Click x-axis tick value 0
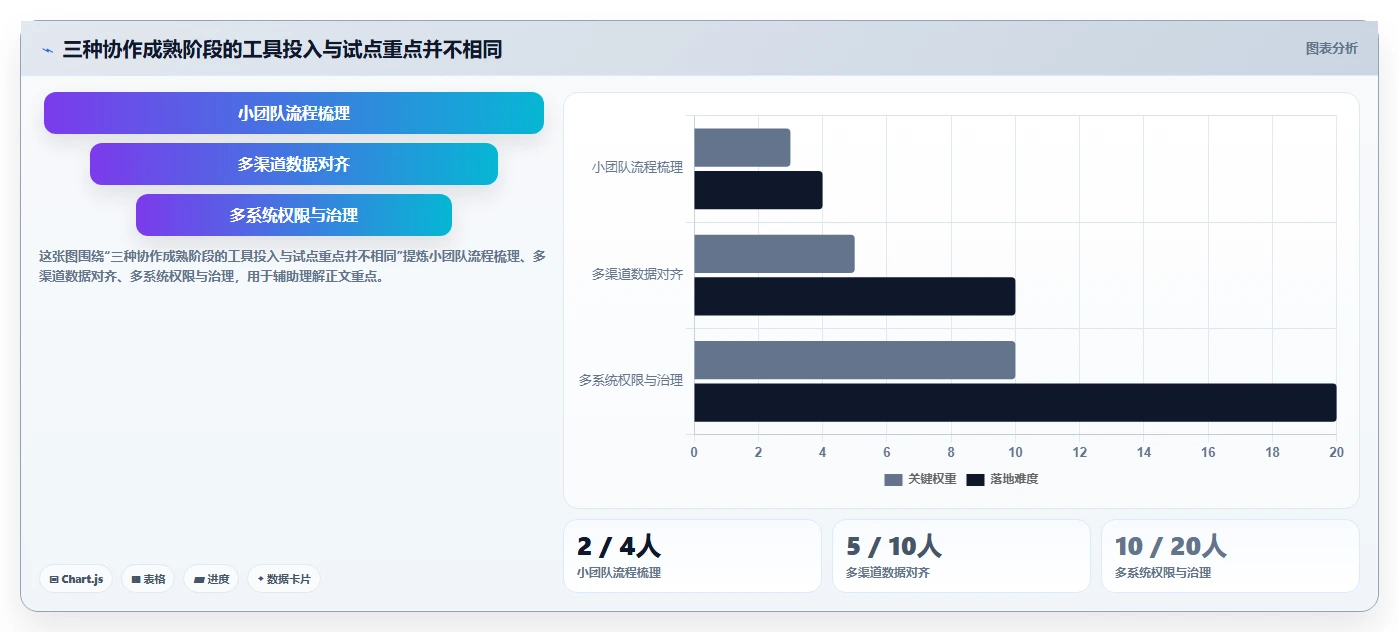The image size is (1399, 632). 694,452
